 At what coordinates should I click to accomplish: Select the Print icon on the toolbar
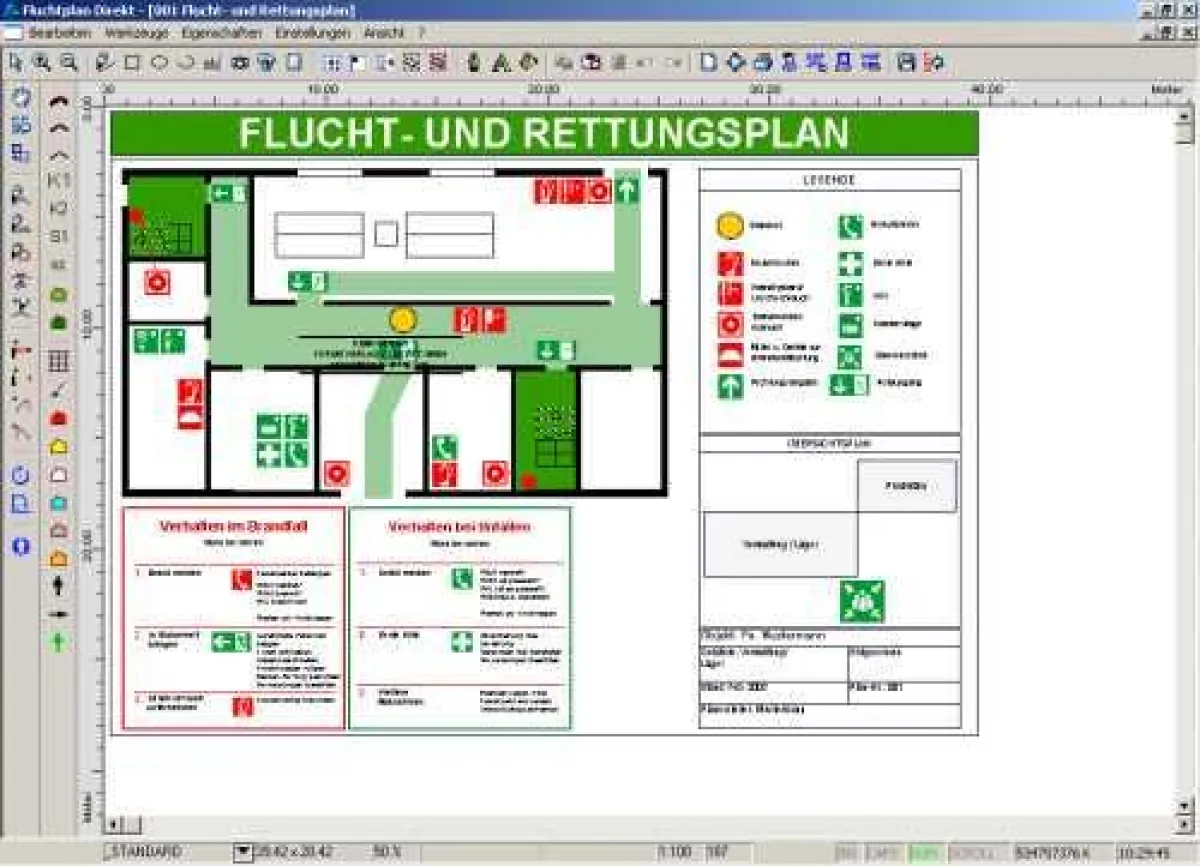(x=762, y=62)
